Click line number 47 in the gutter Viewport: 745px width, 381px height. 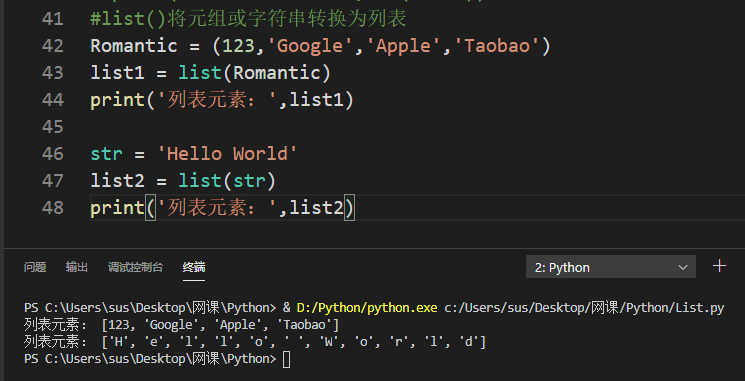[x=52, y=181]
